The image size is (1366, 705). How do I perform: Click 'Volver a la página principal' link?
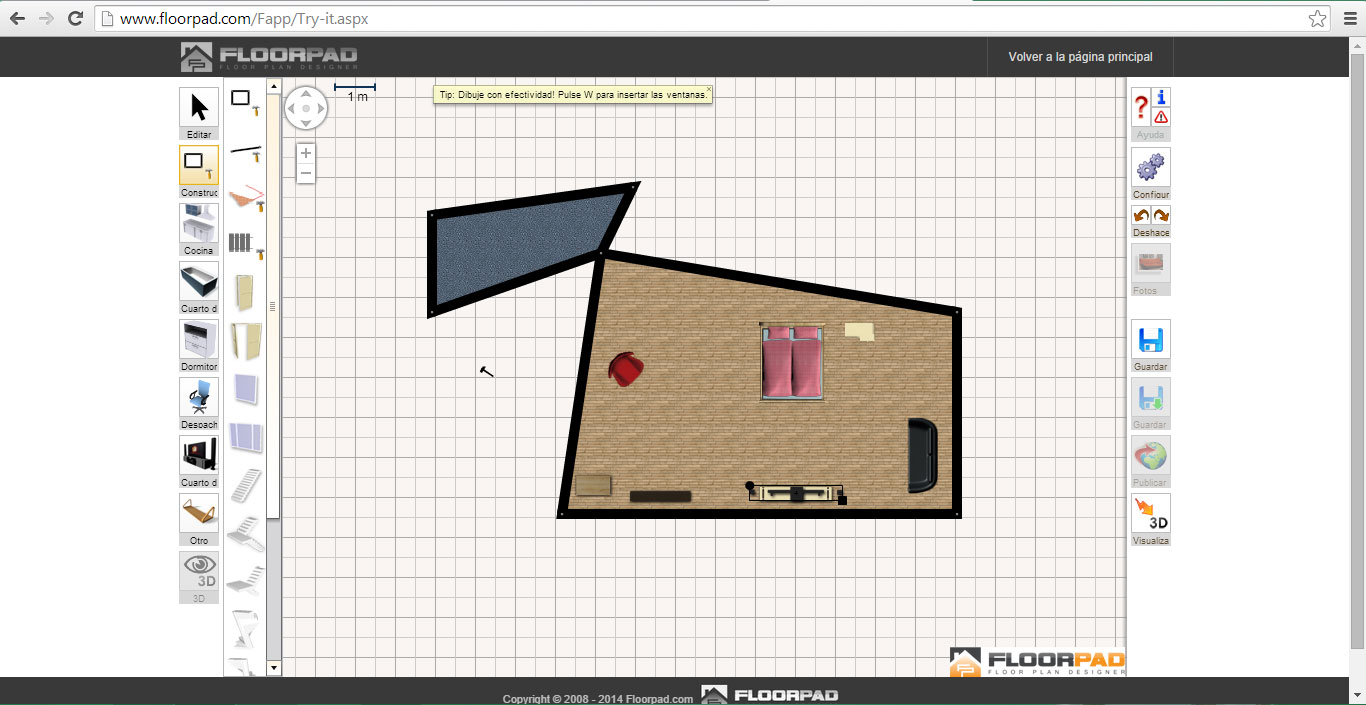tap(1080, 57)
